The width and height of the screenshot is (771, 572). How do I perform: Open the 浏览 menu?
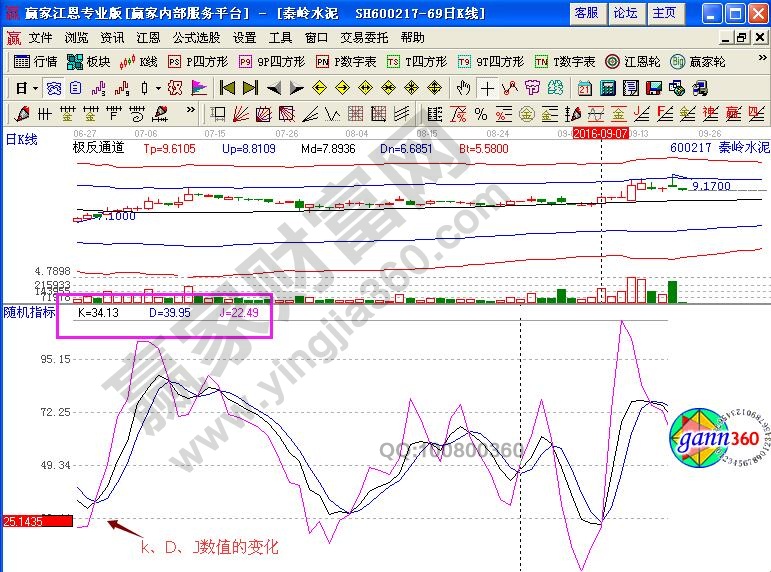point(76,38)
